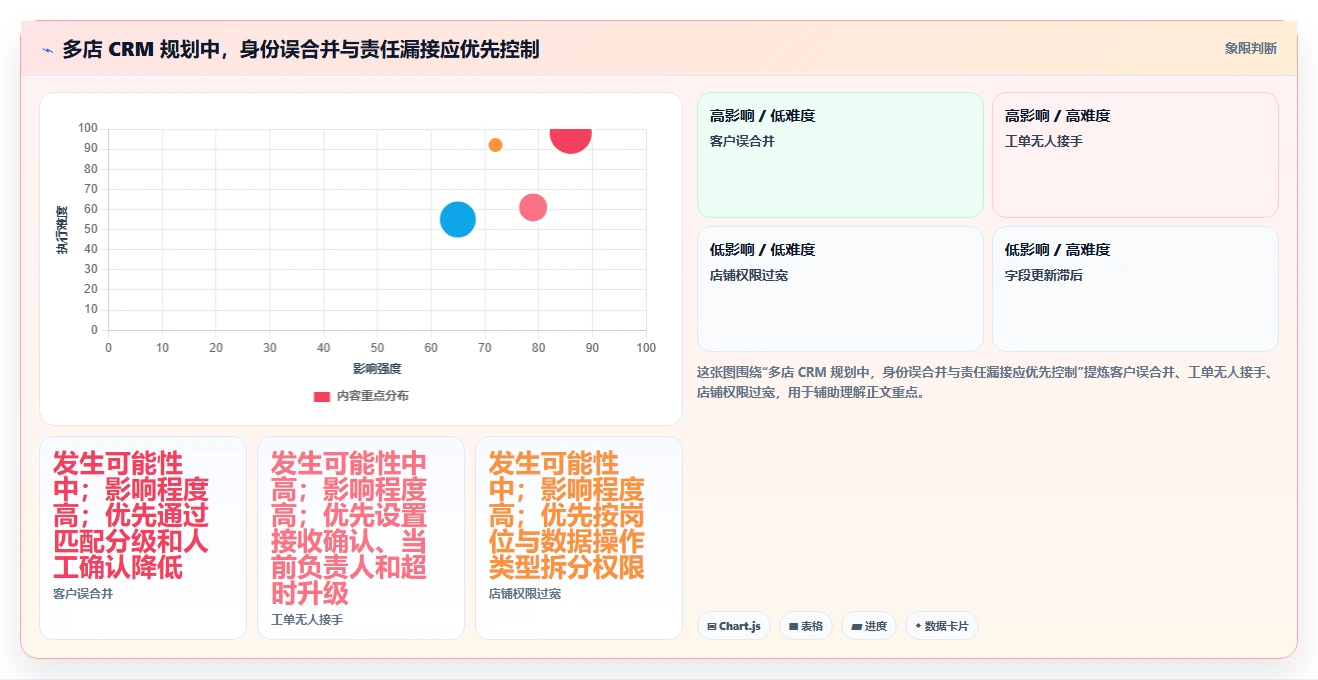Click 字段更新滞后 text in quadrant
This screenshot has width=1318, height=680.
point(1044,275)
